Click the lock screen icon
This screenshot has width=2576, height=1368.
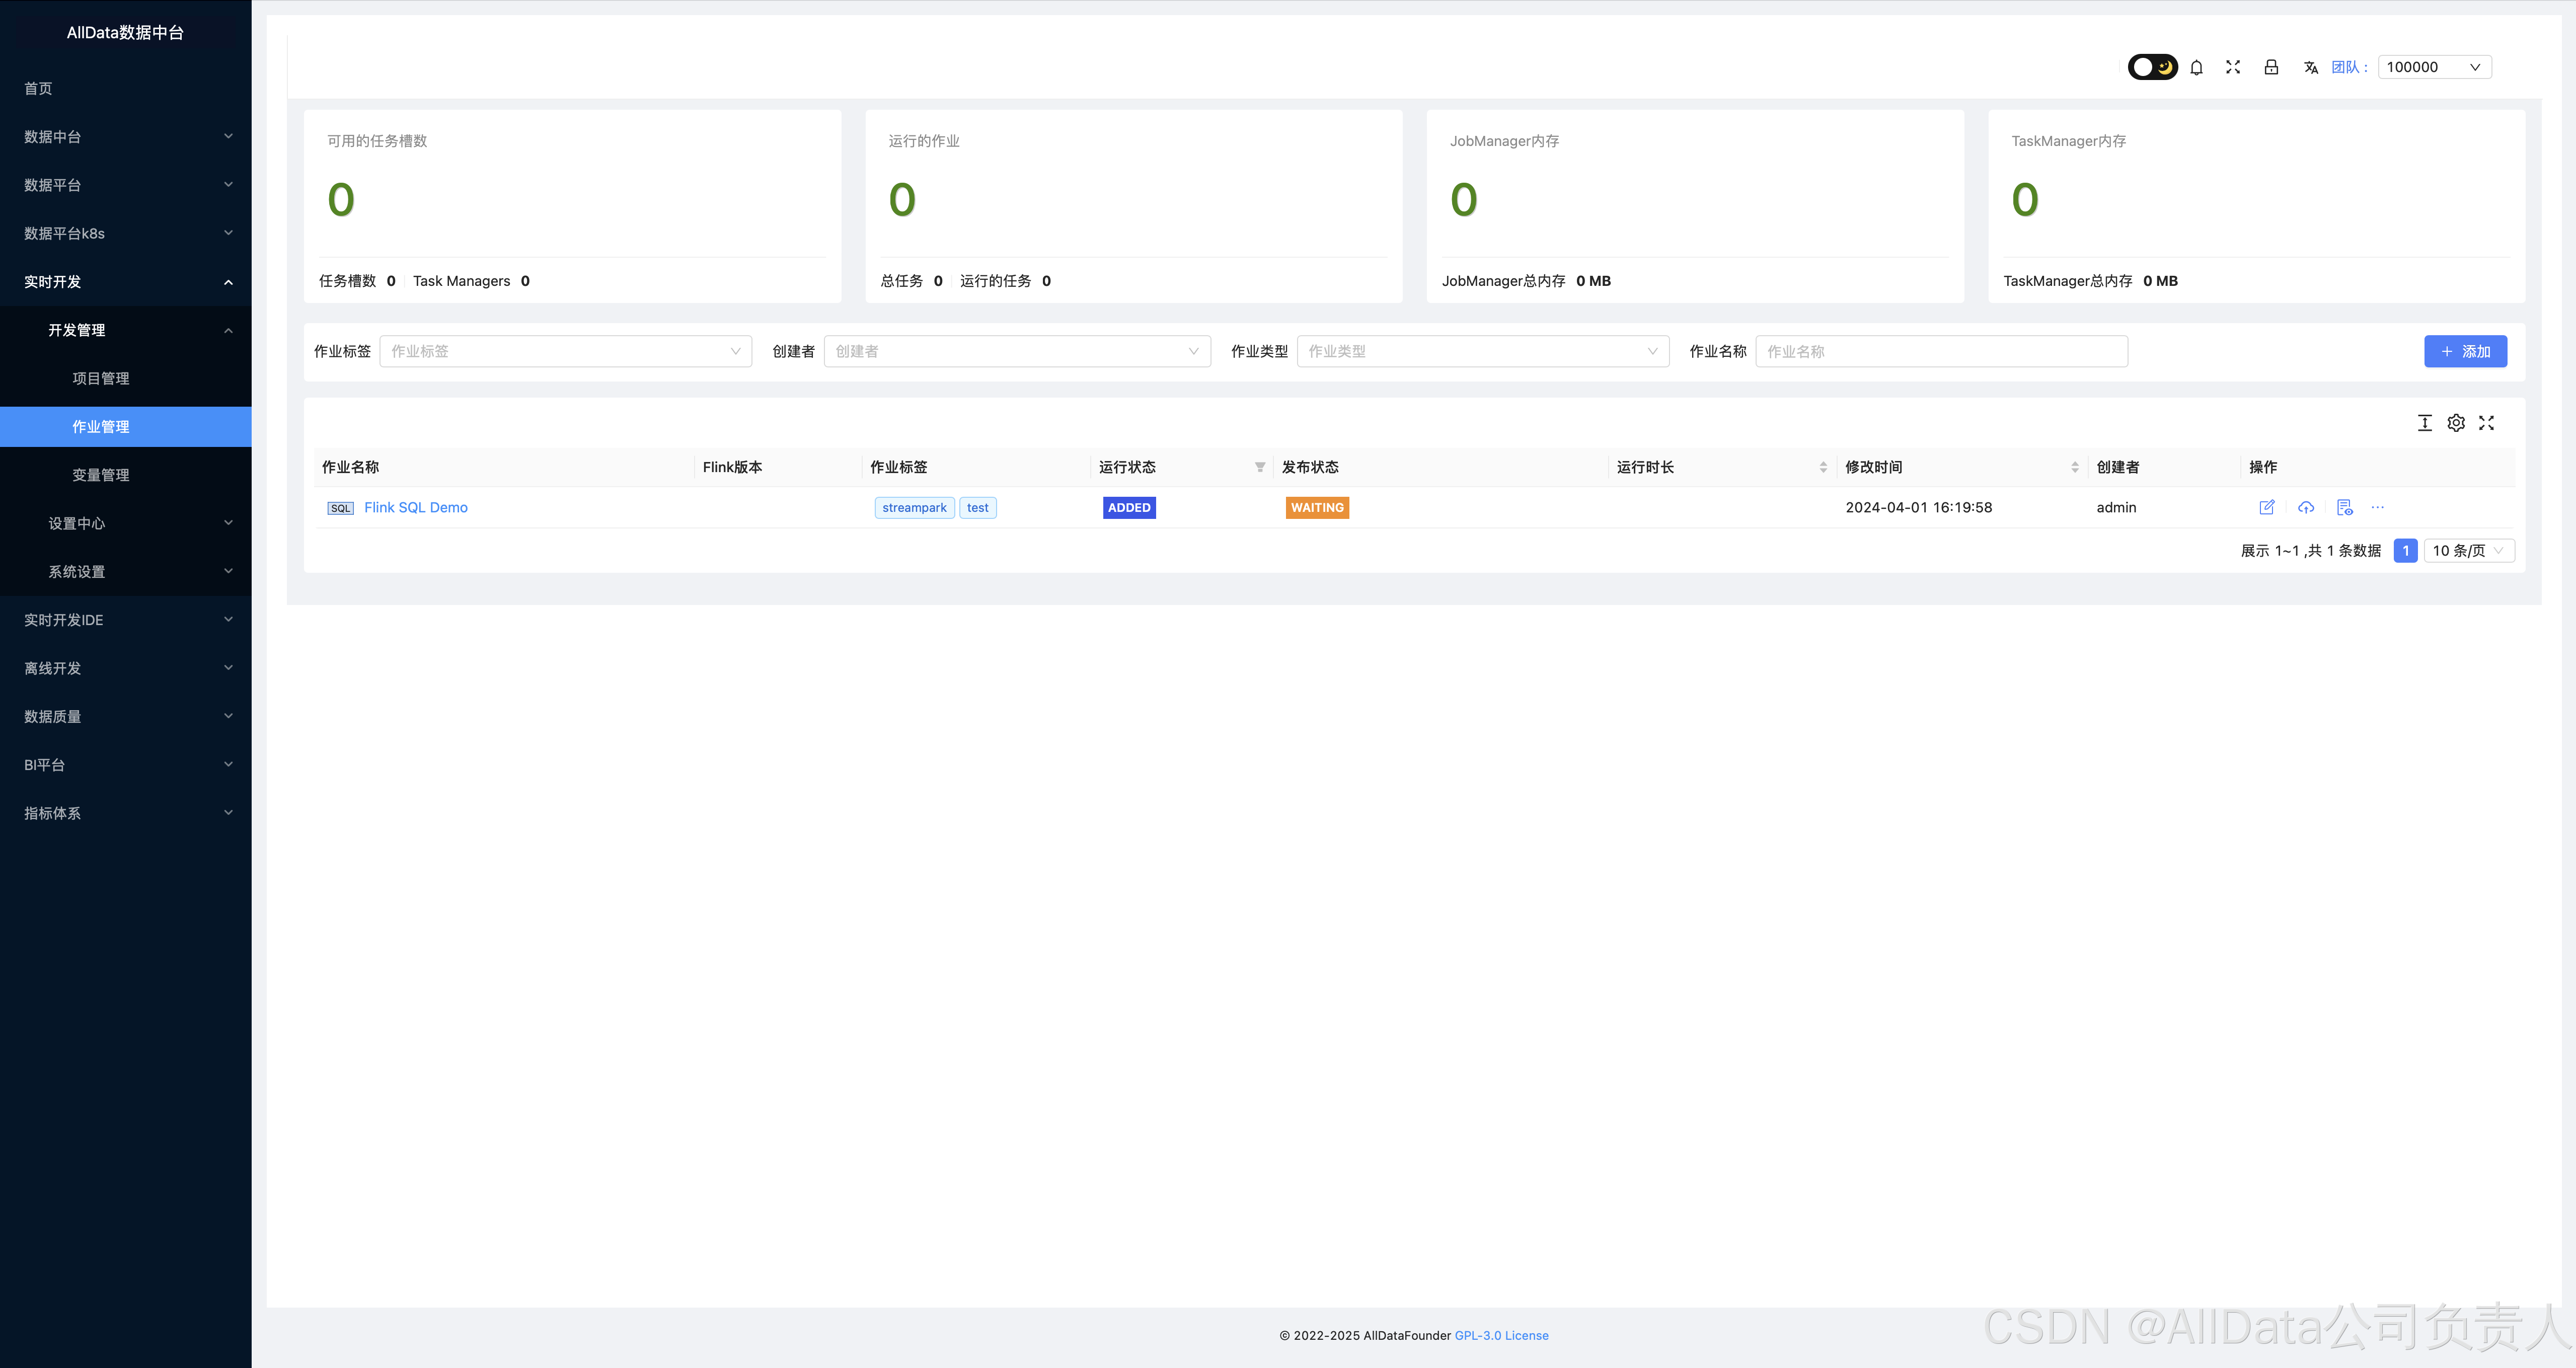tap(2271, 67)
